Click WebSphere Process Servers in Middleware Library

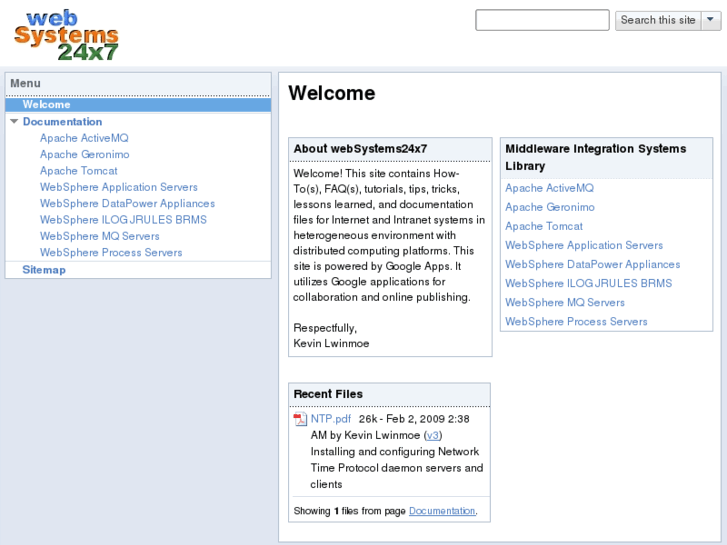click(x=576, y=321)
